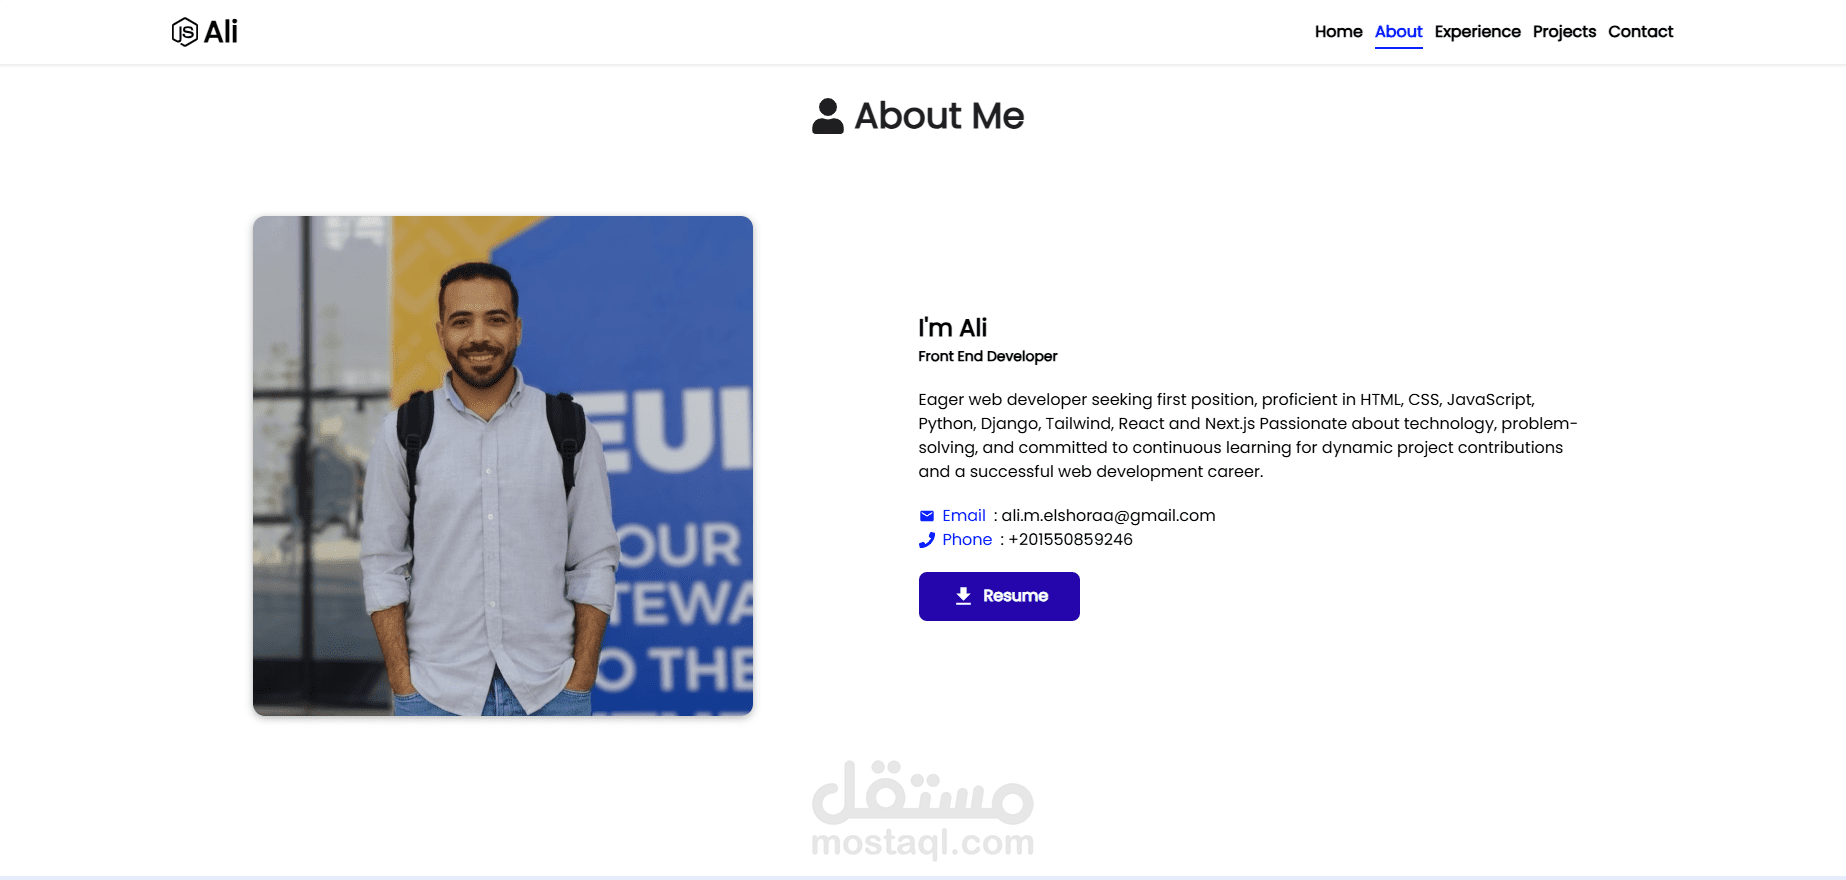Click the person icon beside About Me
The height and width of the screenshot is (880, 1846).
point(827,116)
